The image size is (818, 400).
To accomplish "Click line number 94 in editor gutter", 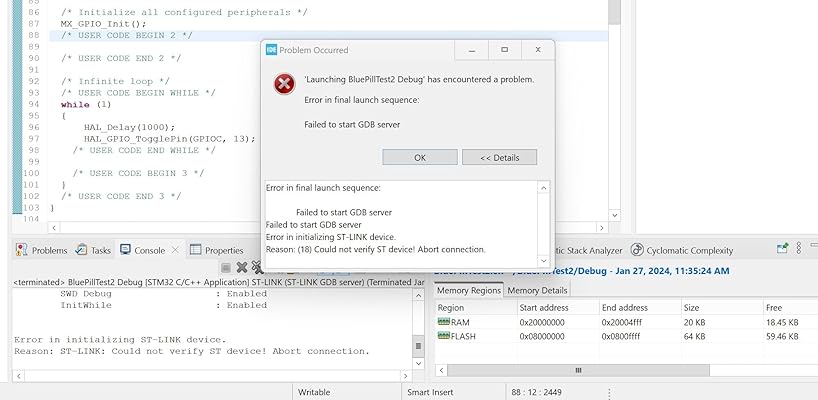I will tap(33, 104).
